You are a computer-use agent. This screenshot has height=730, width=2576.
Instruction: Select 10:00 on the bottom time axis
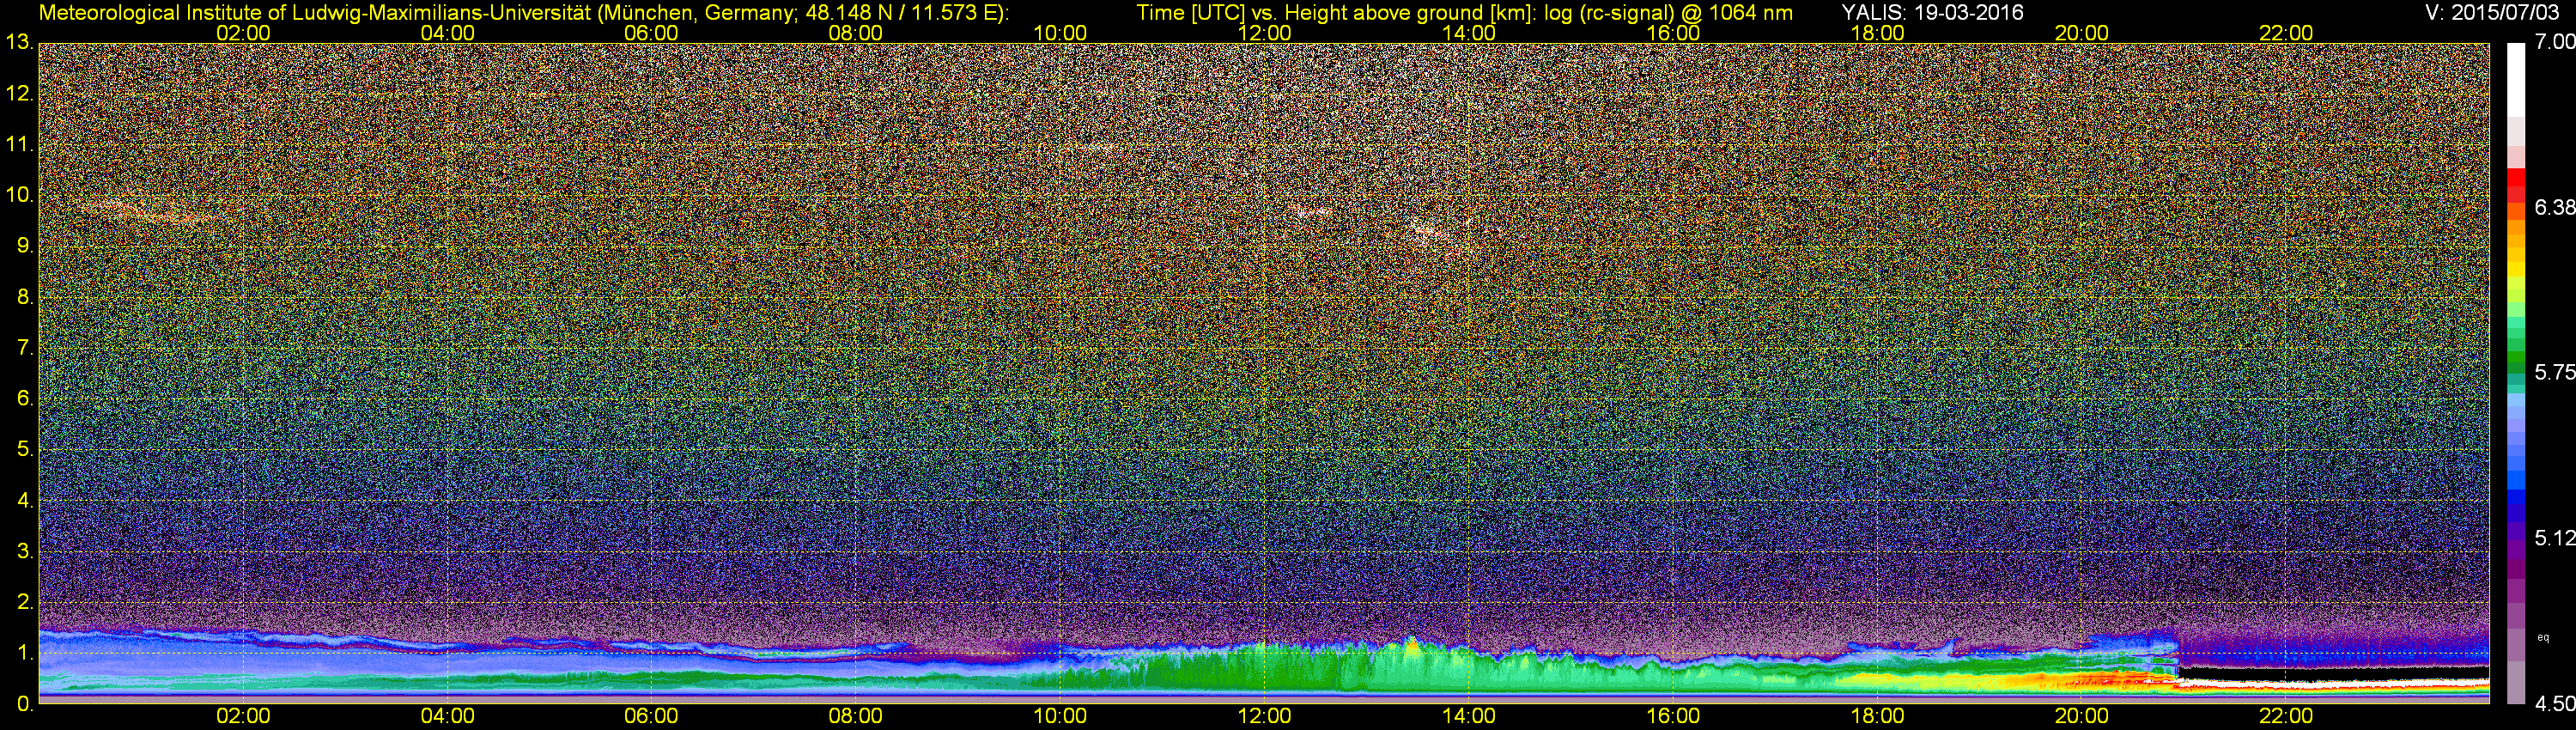click(x=1060, y=716)
